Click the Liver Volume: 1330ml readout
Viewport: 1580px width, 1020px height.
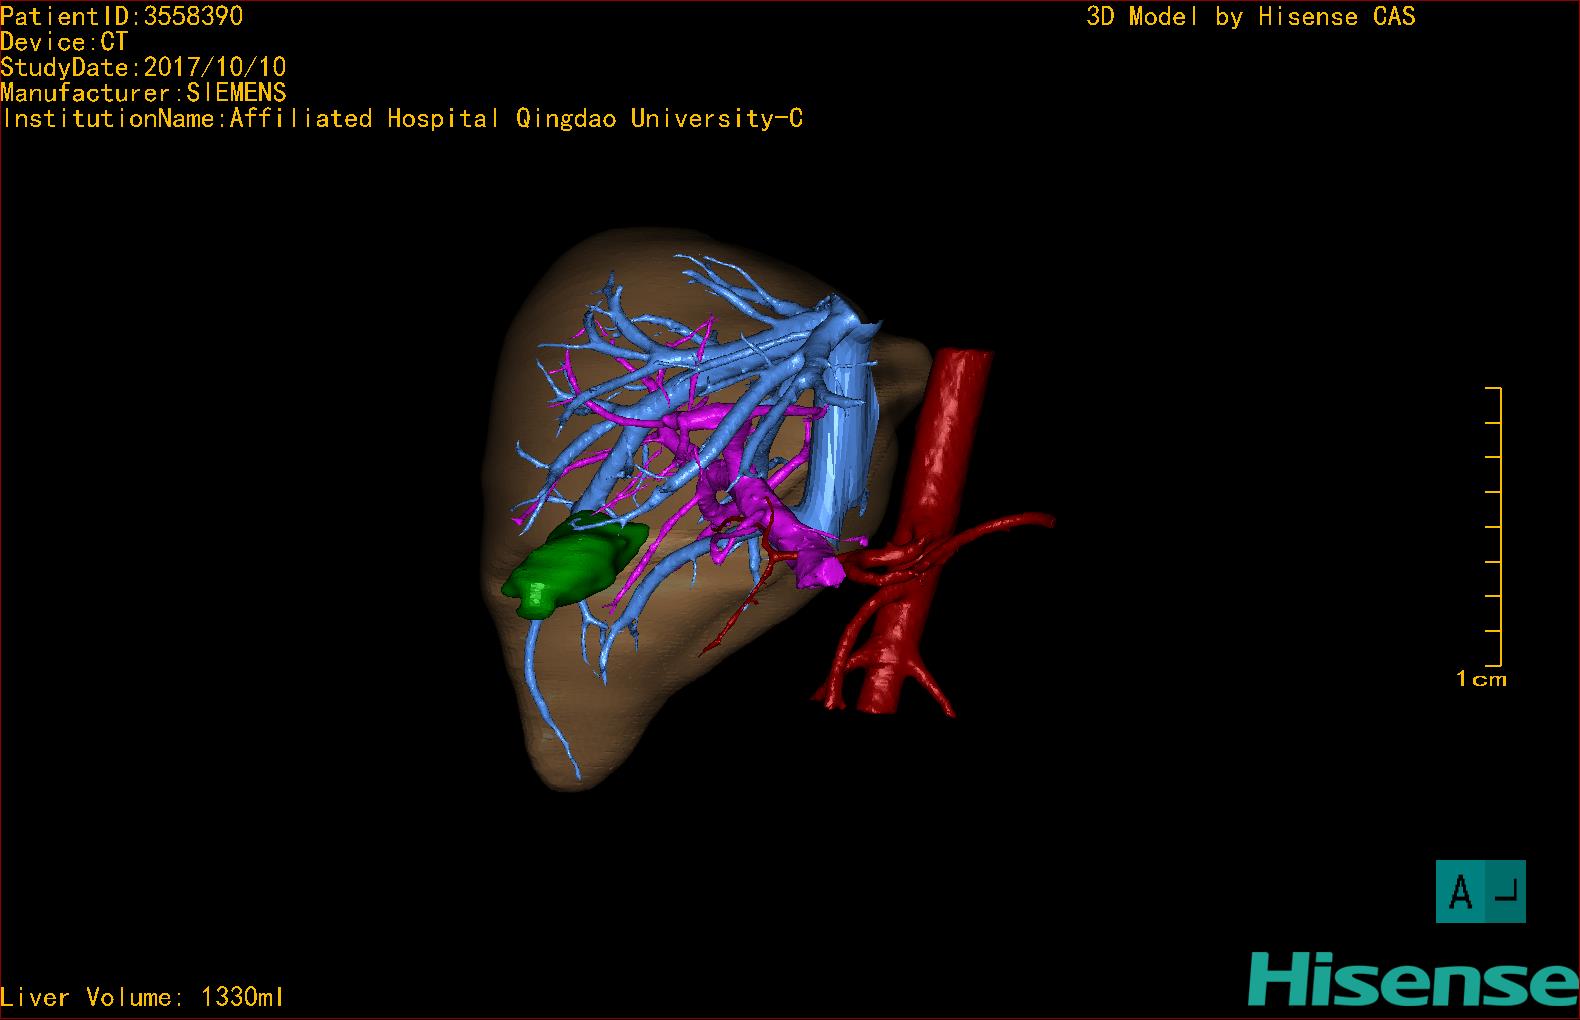(142, 997)
